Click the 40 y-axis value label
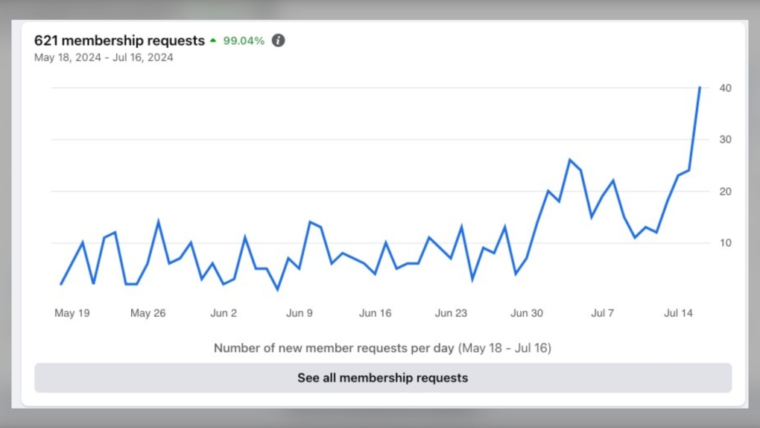 click(x=724, y=88)
